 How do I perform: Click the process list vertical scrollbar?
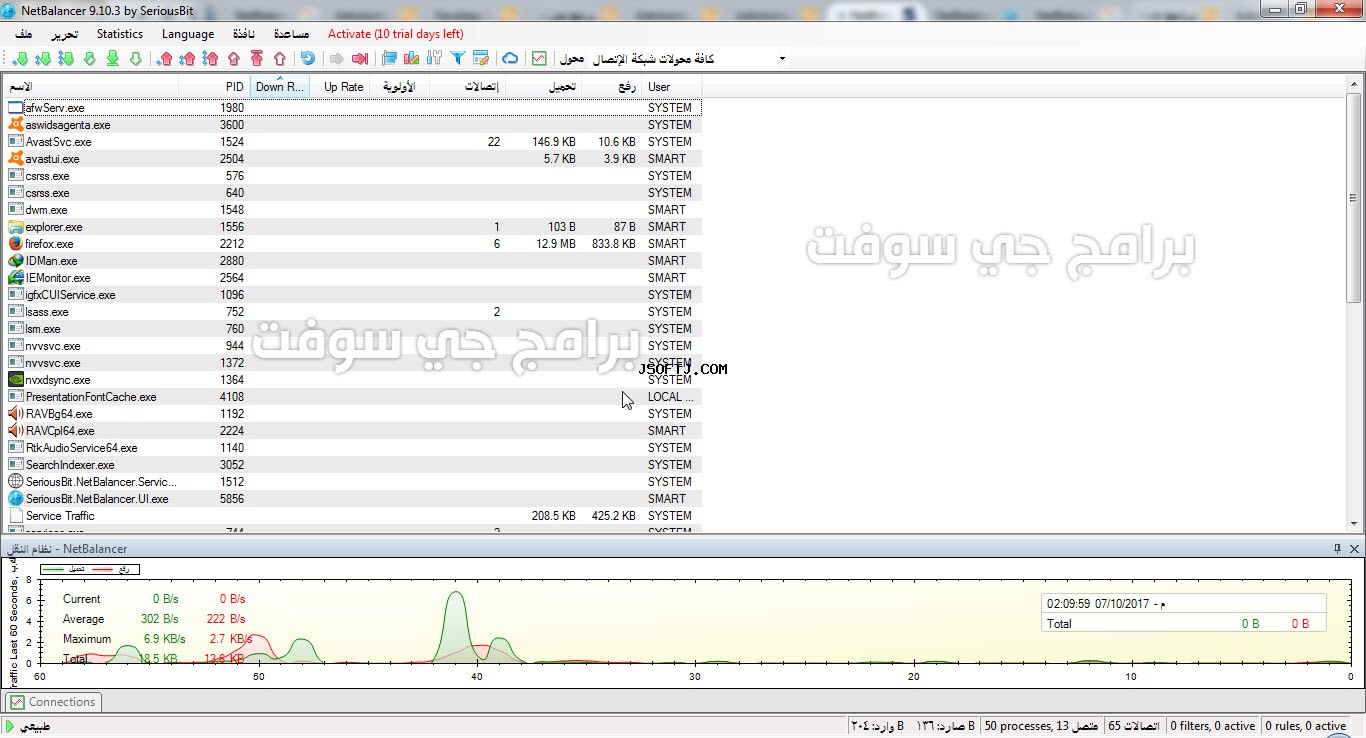[1354, 198]
